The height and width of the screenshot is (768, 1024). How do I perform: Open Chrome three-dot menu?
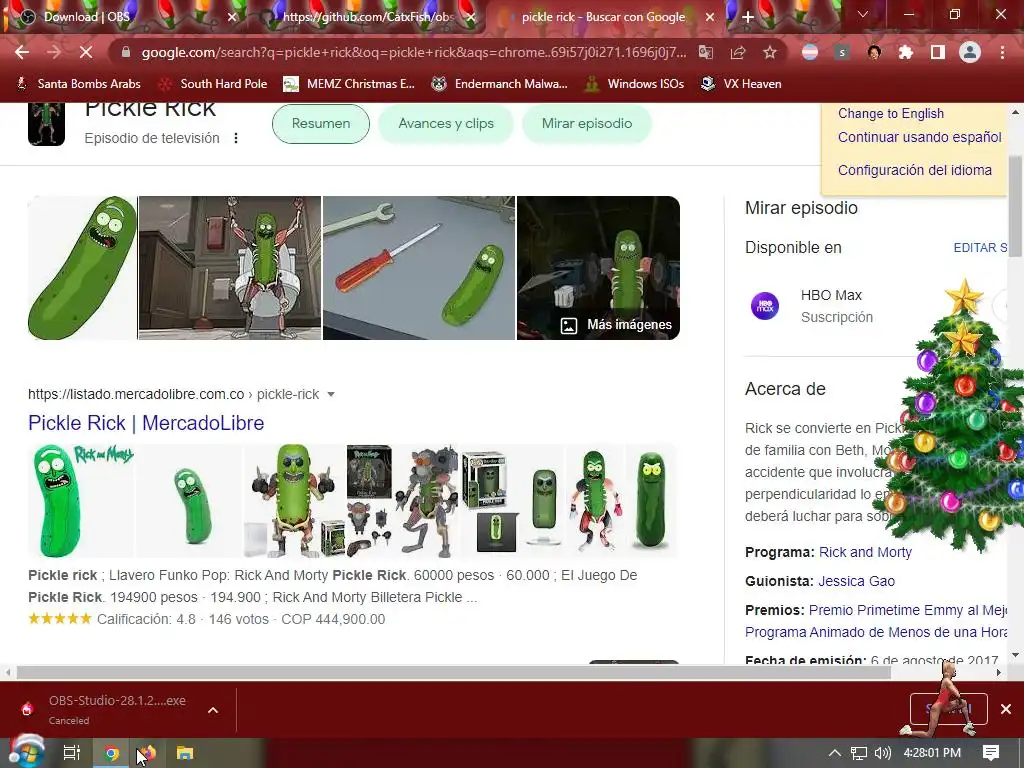[x=1002, y=52]
